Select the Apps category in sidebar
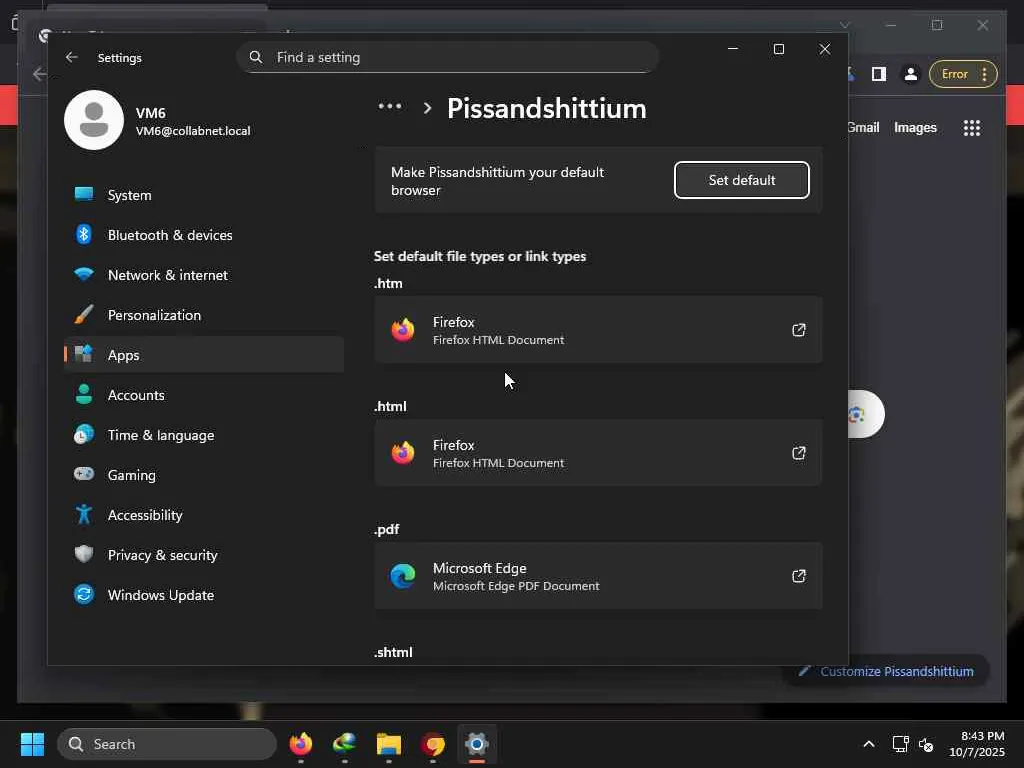Image resolution: width=1024 pixels, height=768 pixels. point(204,355)
